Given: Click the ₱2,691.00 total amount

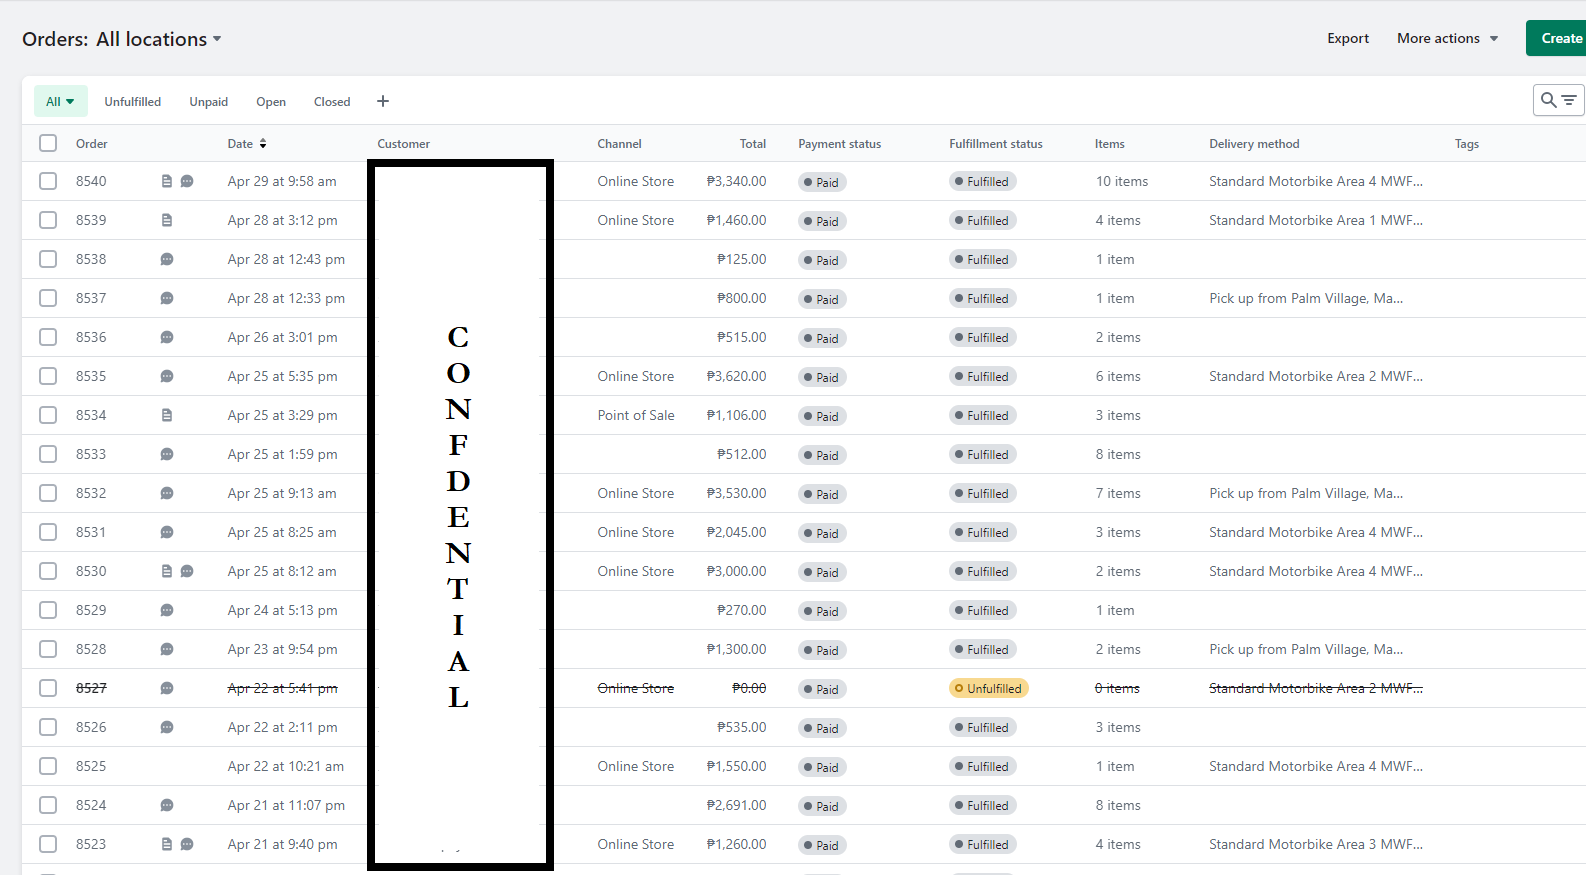Looking at the screenshot, I should tap(736, 805).
